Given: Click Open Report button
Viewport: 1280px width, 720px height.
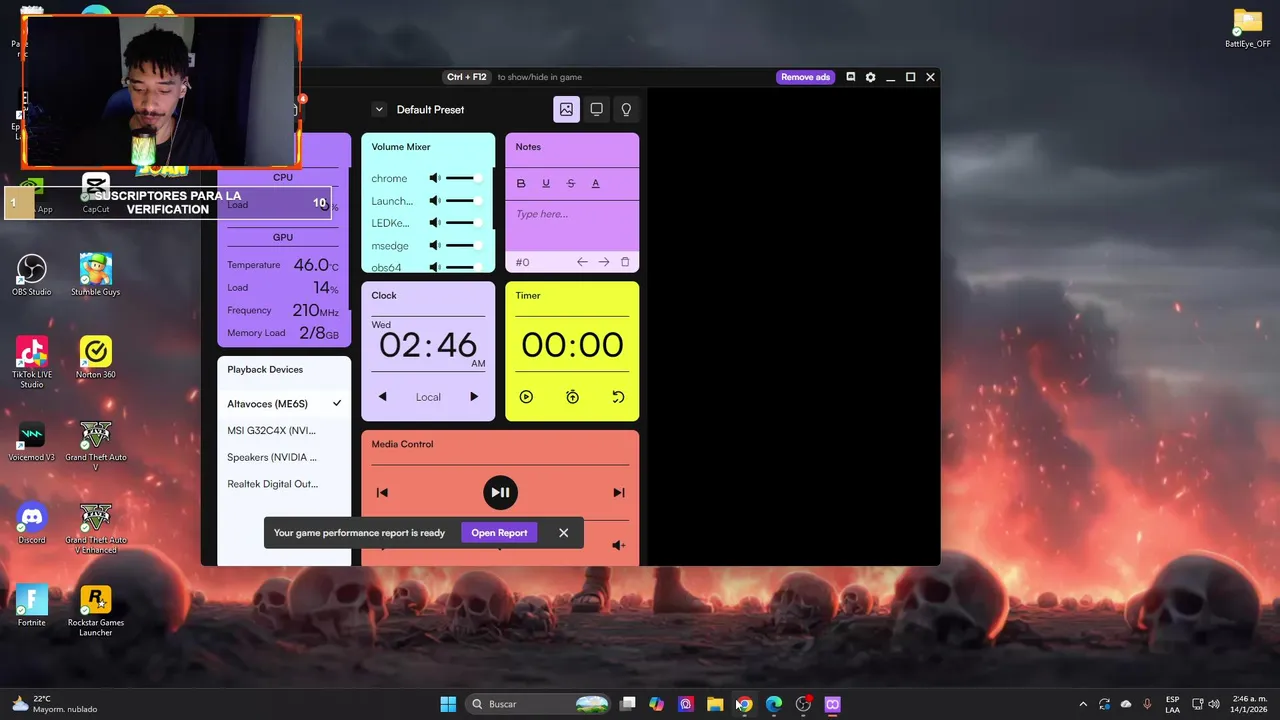Looking at the screenshot, I should (x=499, y=533).
